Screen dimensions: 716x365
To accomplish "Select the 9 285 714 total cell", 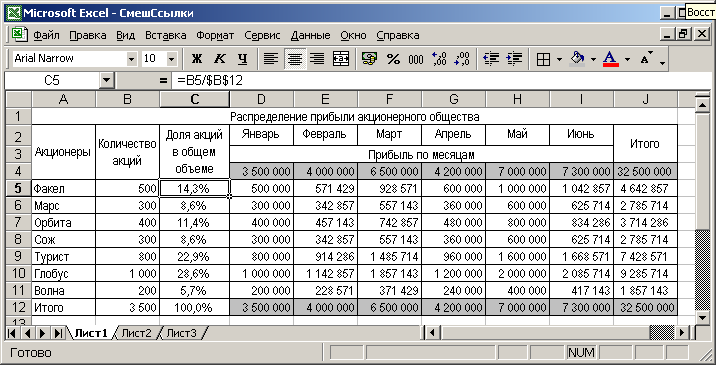I will click(645, 274).
